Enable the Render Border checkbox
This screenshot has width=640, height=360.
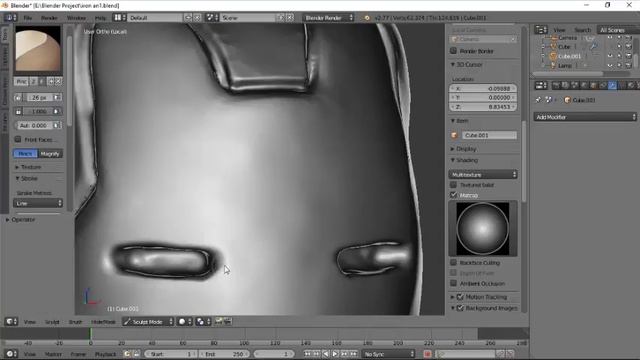[453, 51]
